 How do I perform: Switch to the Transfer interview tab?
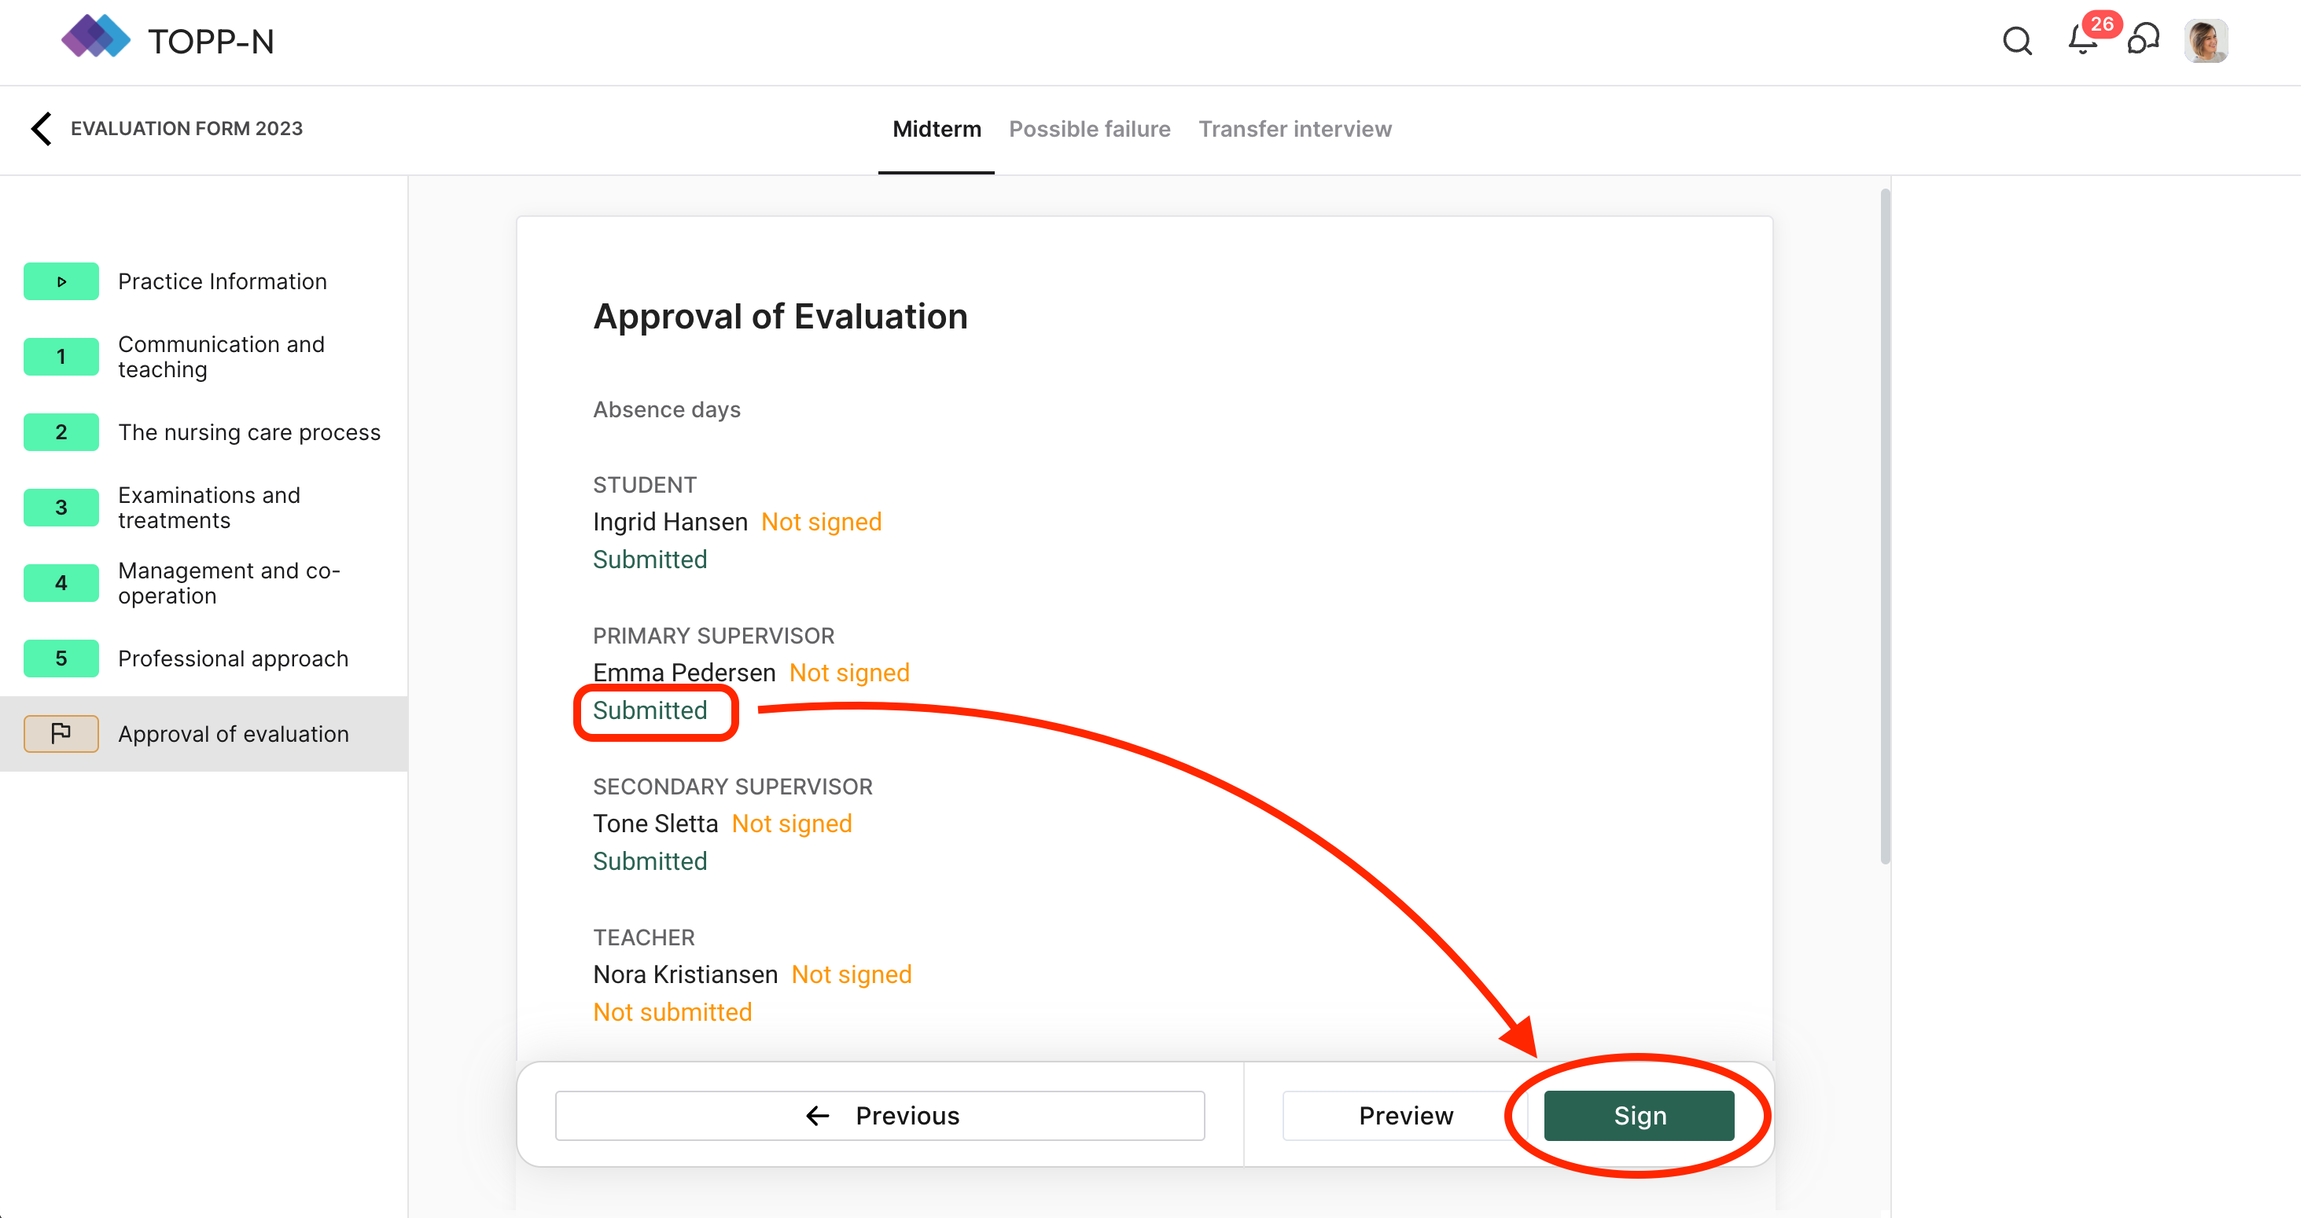click(1295, 129)
